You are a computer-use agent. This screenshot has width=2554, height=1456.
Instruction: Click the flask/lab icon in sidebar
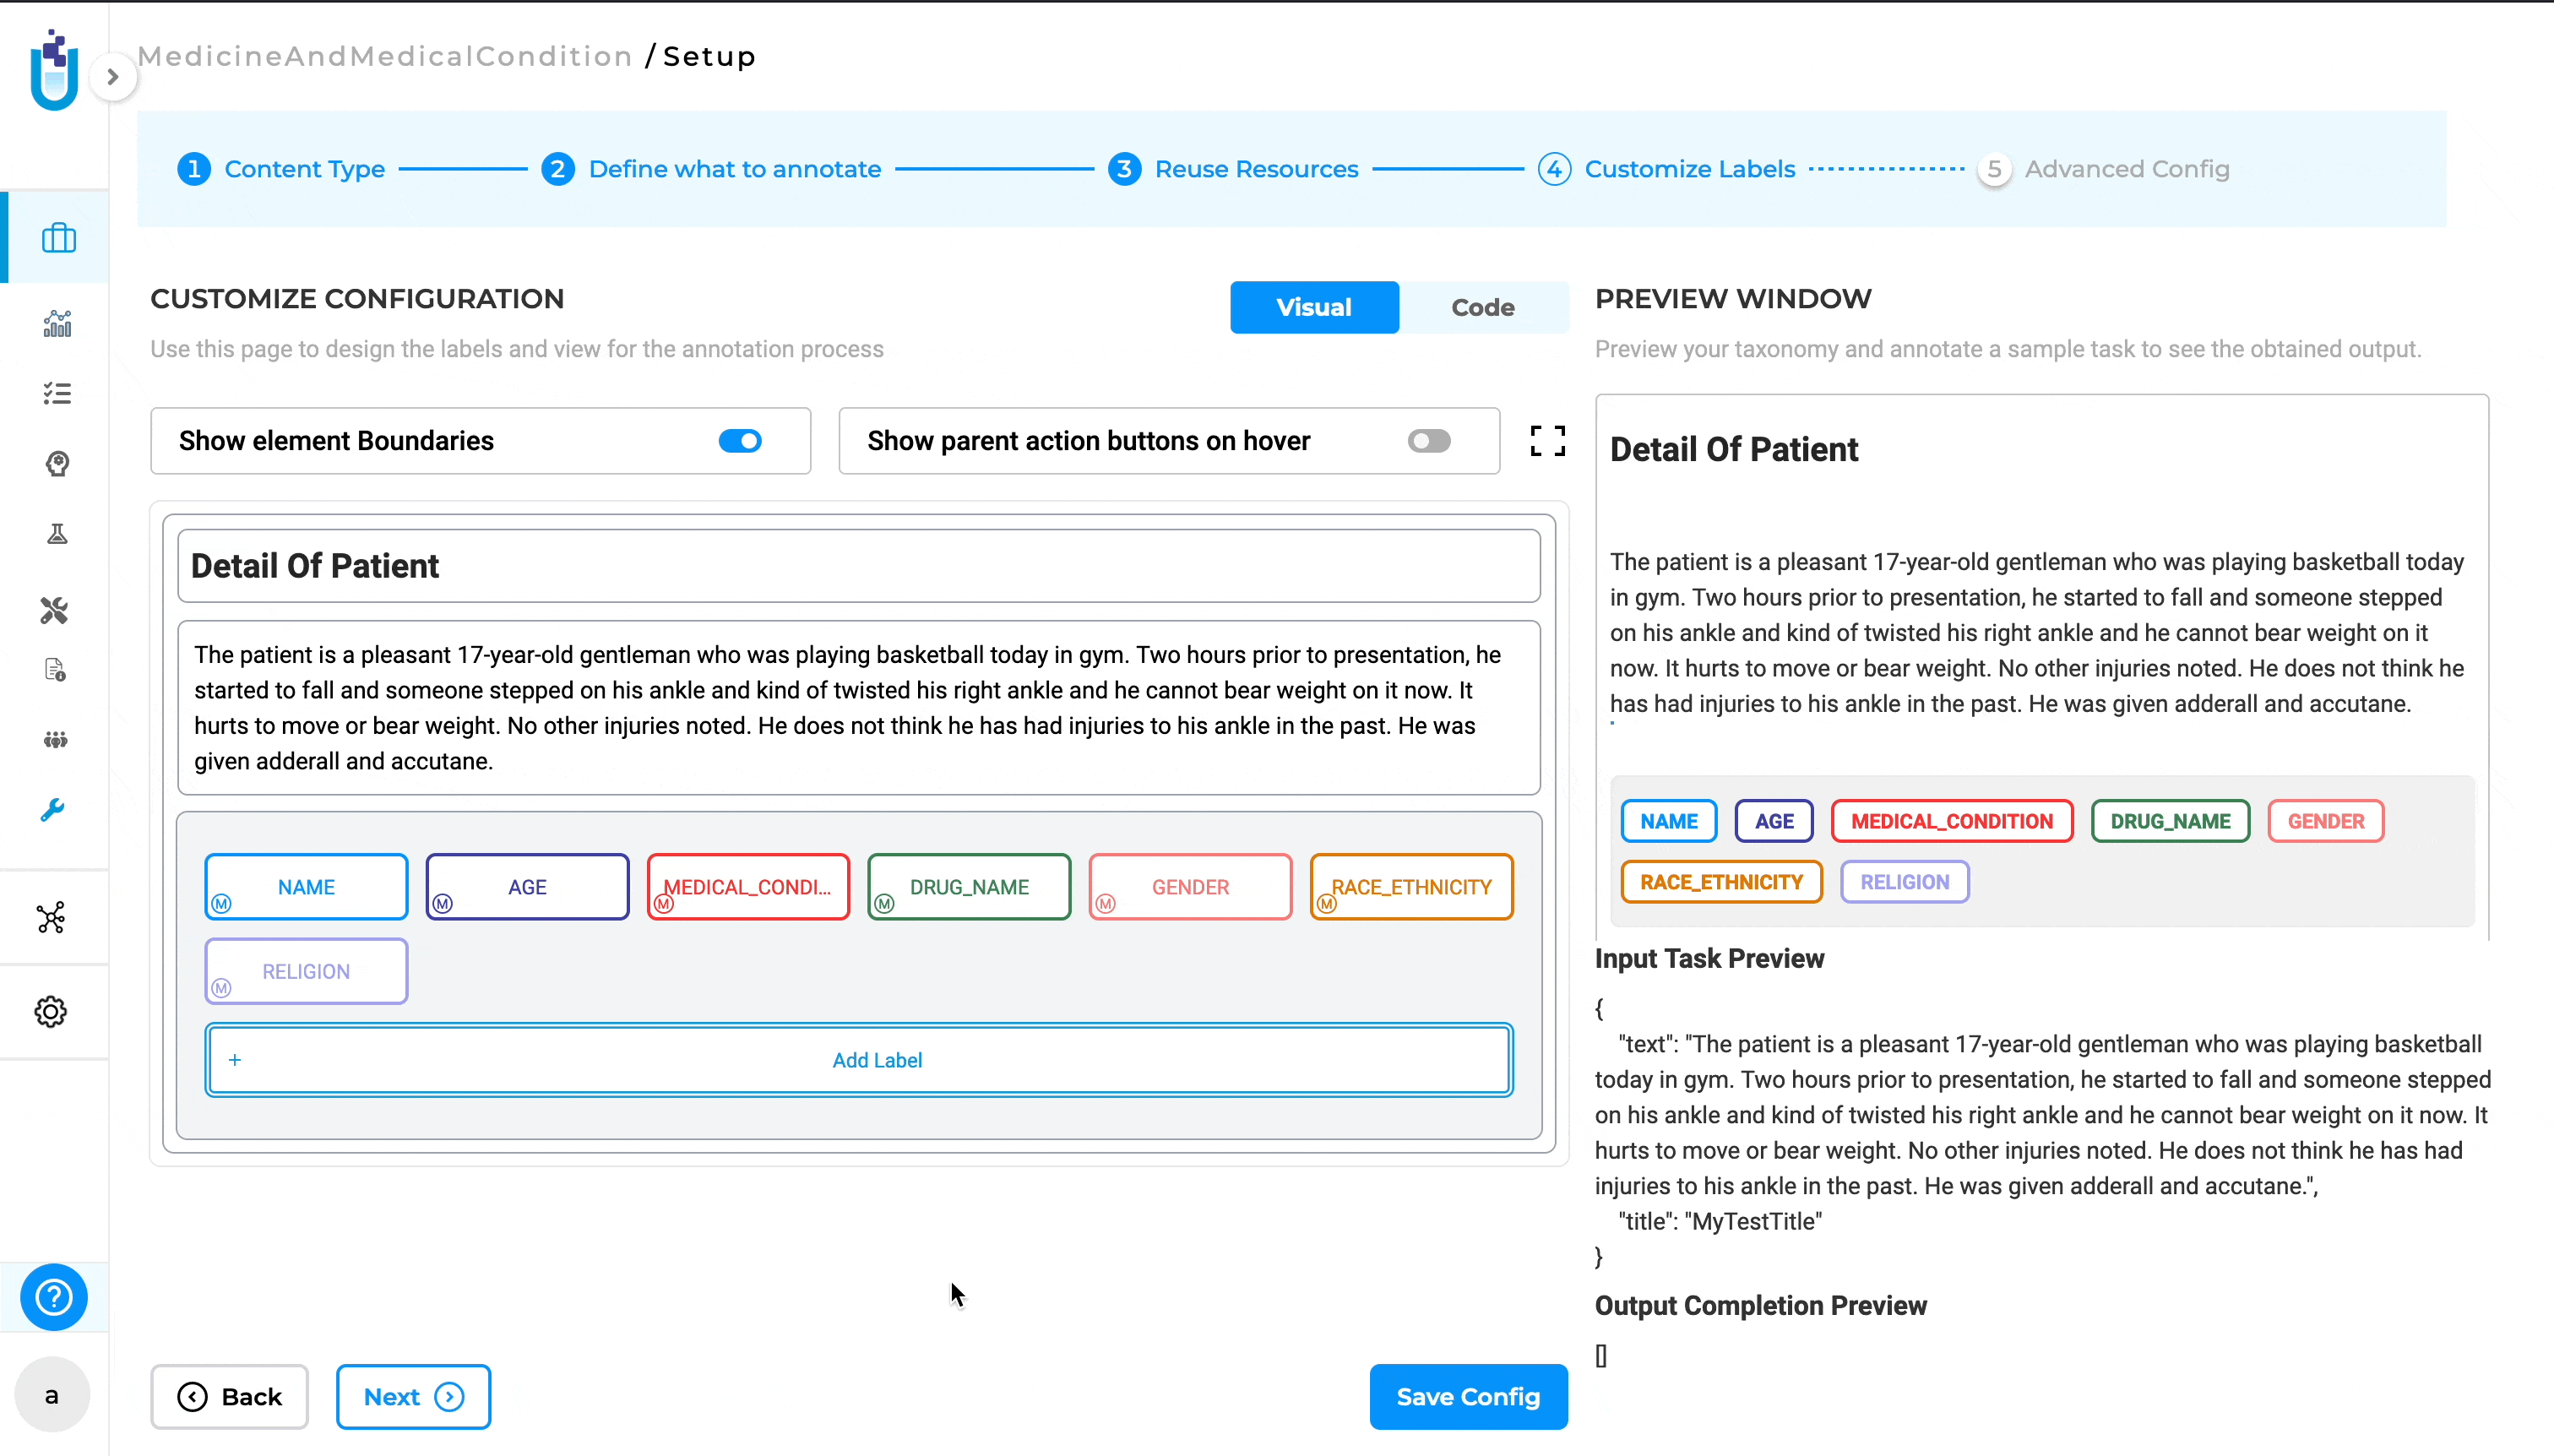56,533
